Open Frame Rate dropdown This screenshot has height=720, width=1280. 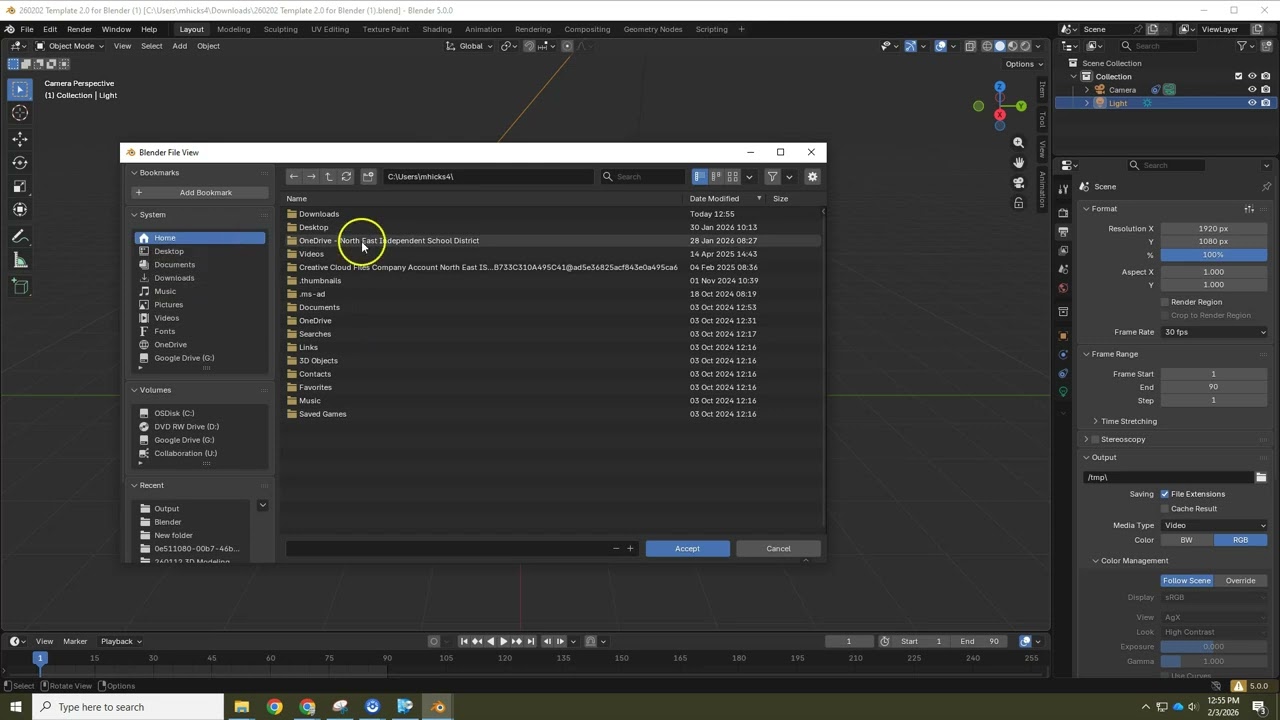(x=1214, y=332)
